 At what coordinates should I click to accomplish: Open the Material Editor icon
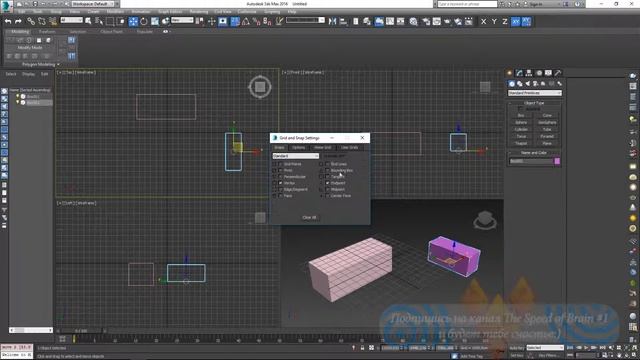(x=413, y=21)
